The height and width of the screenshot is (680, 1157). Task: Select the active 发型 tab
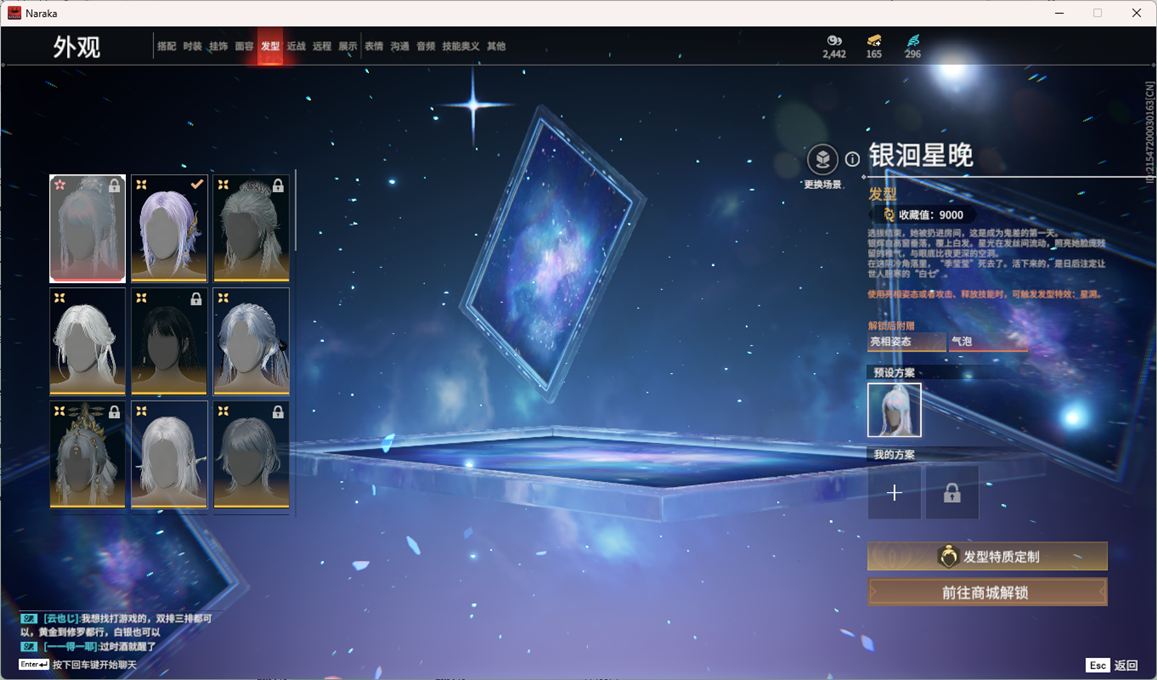[x=270, y=46]
